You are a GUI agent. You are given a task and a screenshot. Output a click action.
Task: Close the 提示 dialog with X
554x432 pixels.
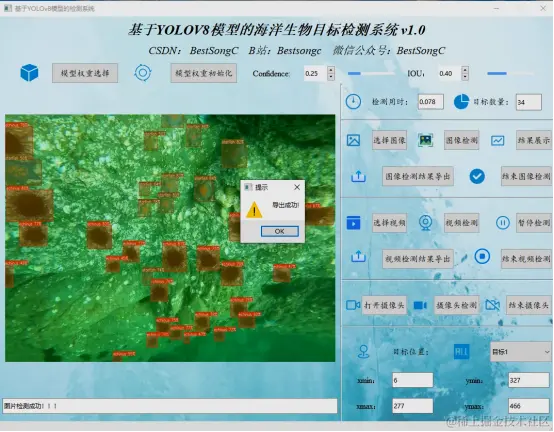(x=297, y=187)
